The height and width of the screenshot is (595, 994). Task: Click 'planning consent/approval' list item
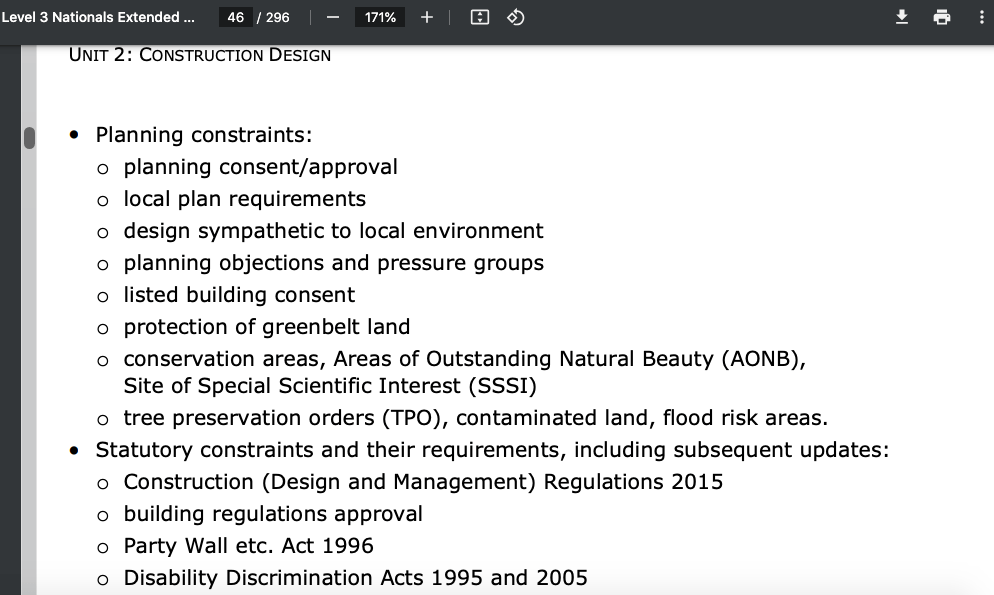point(260,167)
